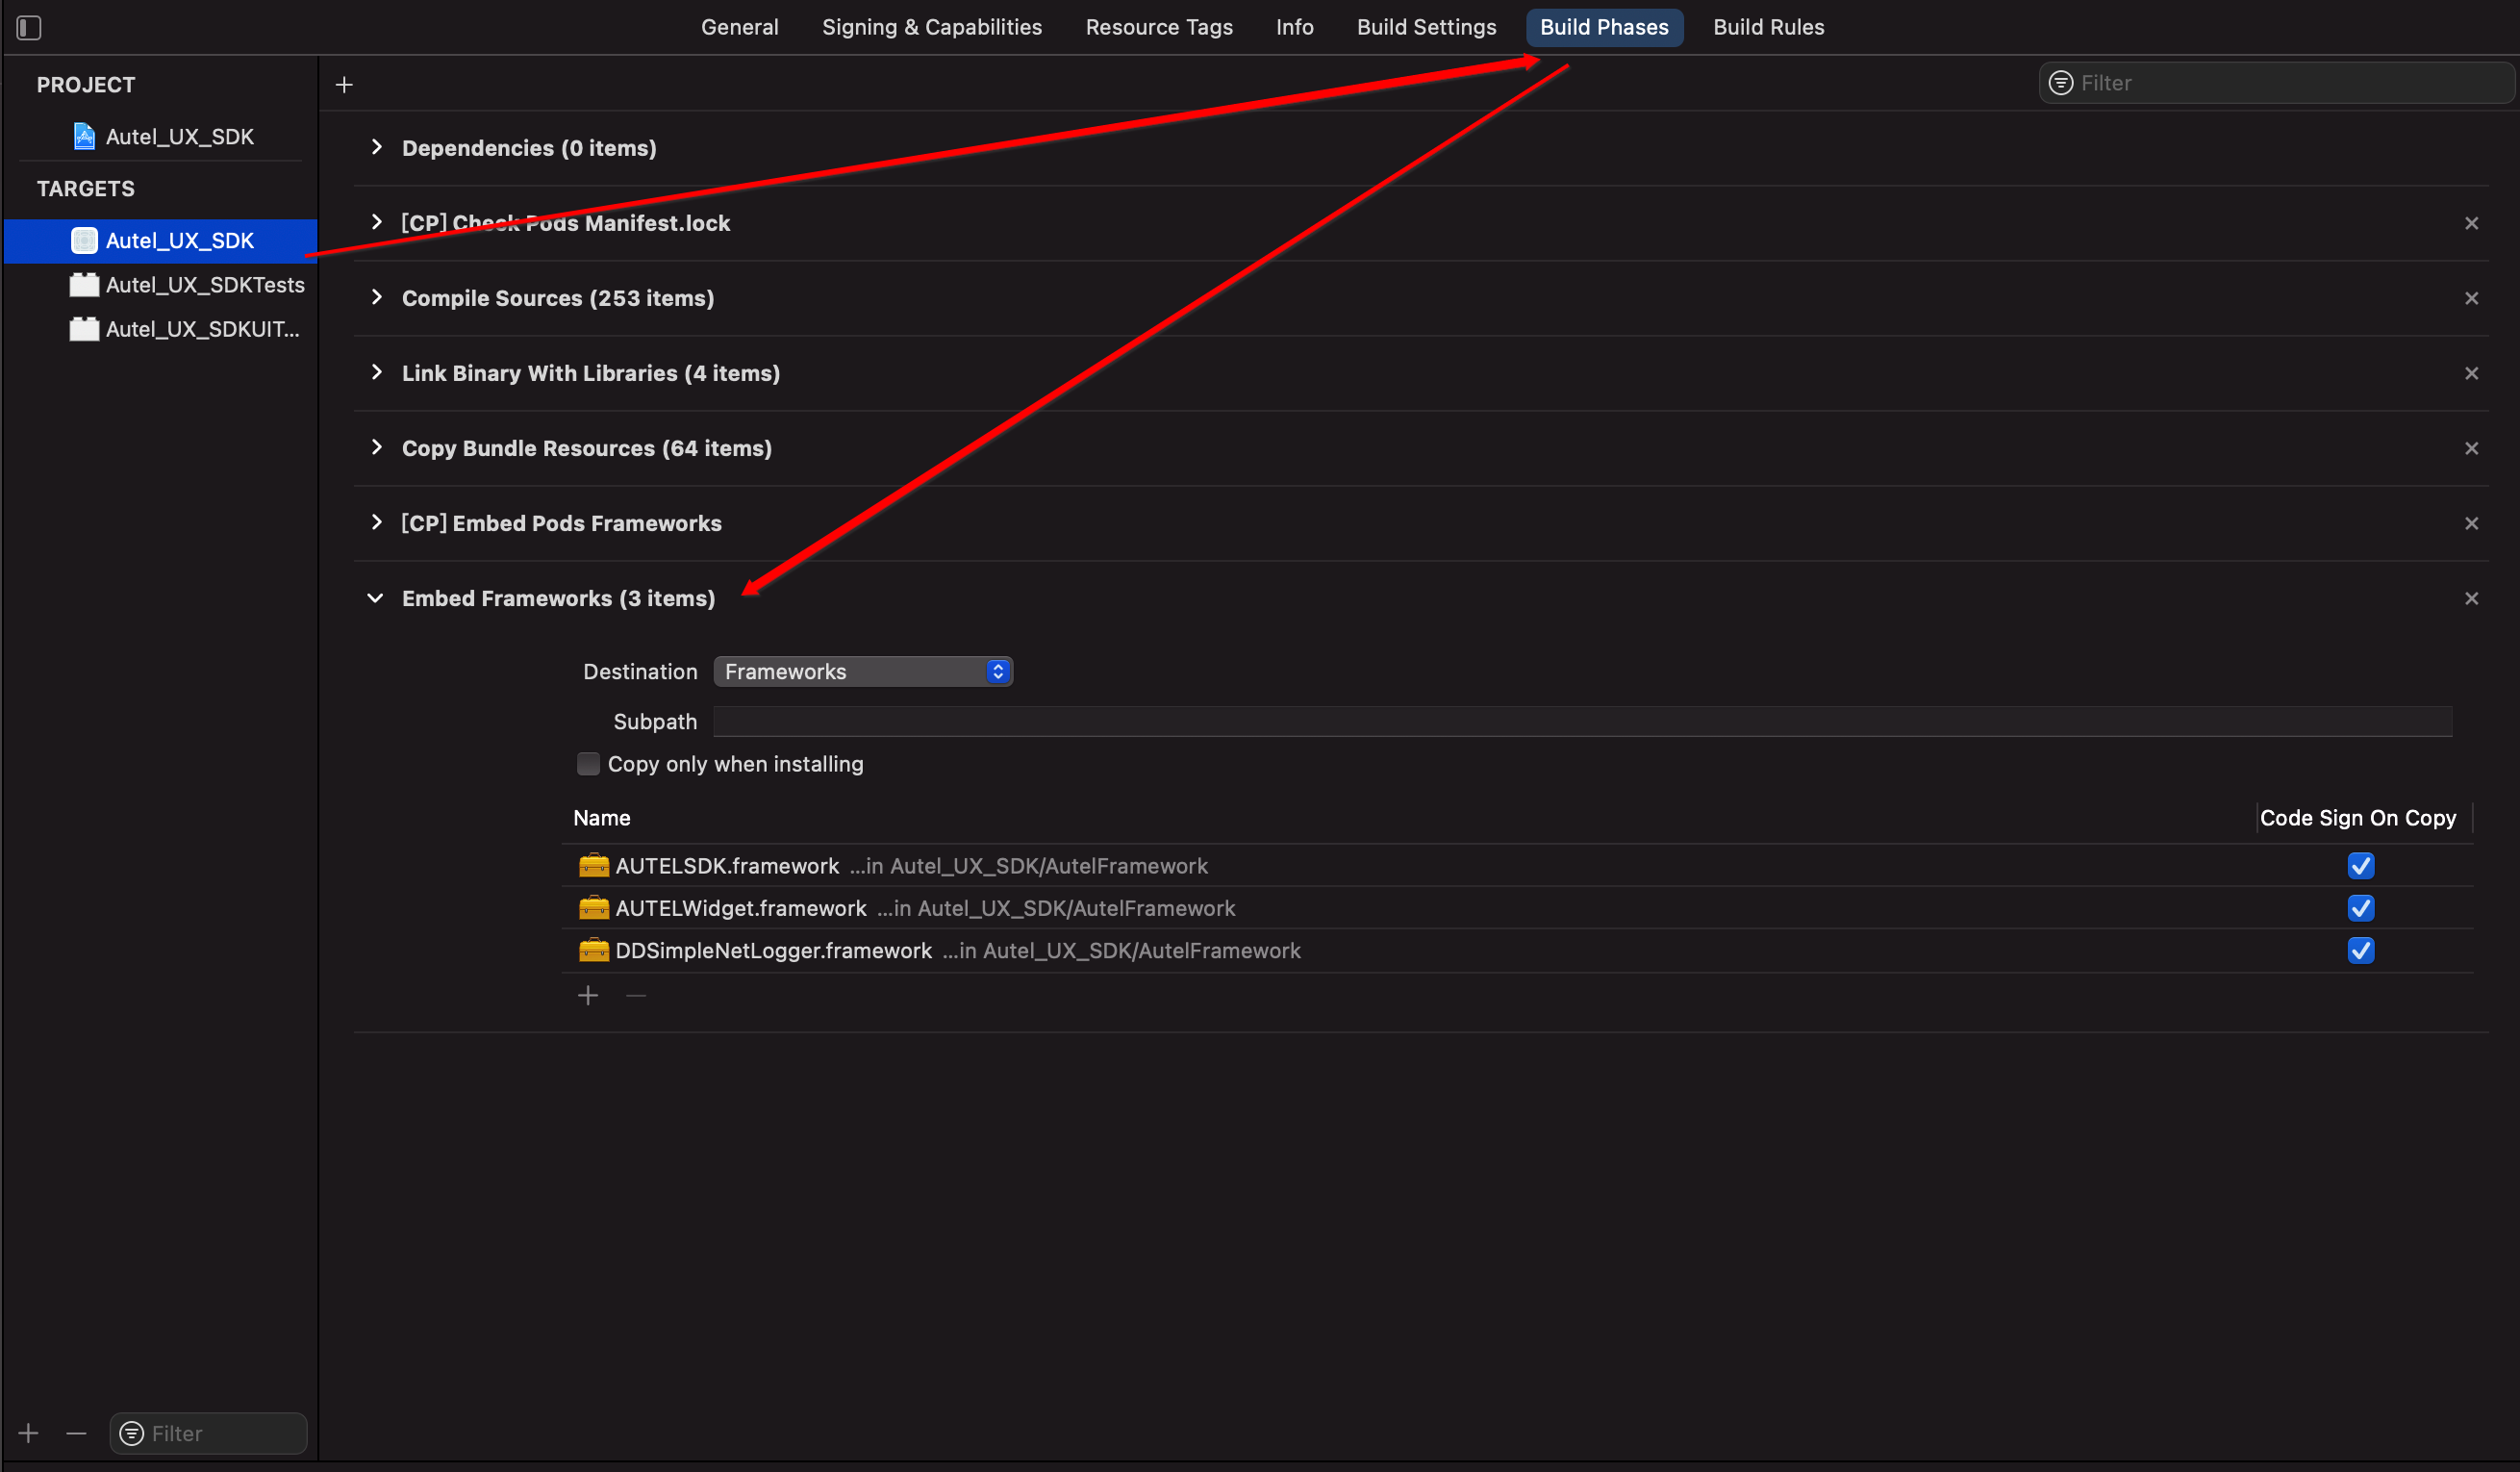Select Autel_UX_SDK under PROJECT
This screenshot has height=1472, width=2520.
coord(160,136)
